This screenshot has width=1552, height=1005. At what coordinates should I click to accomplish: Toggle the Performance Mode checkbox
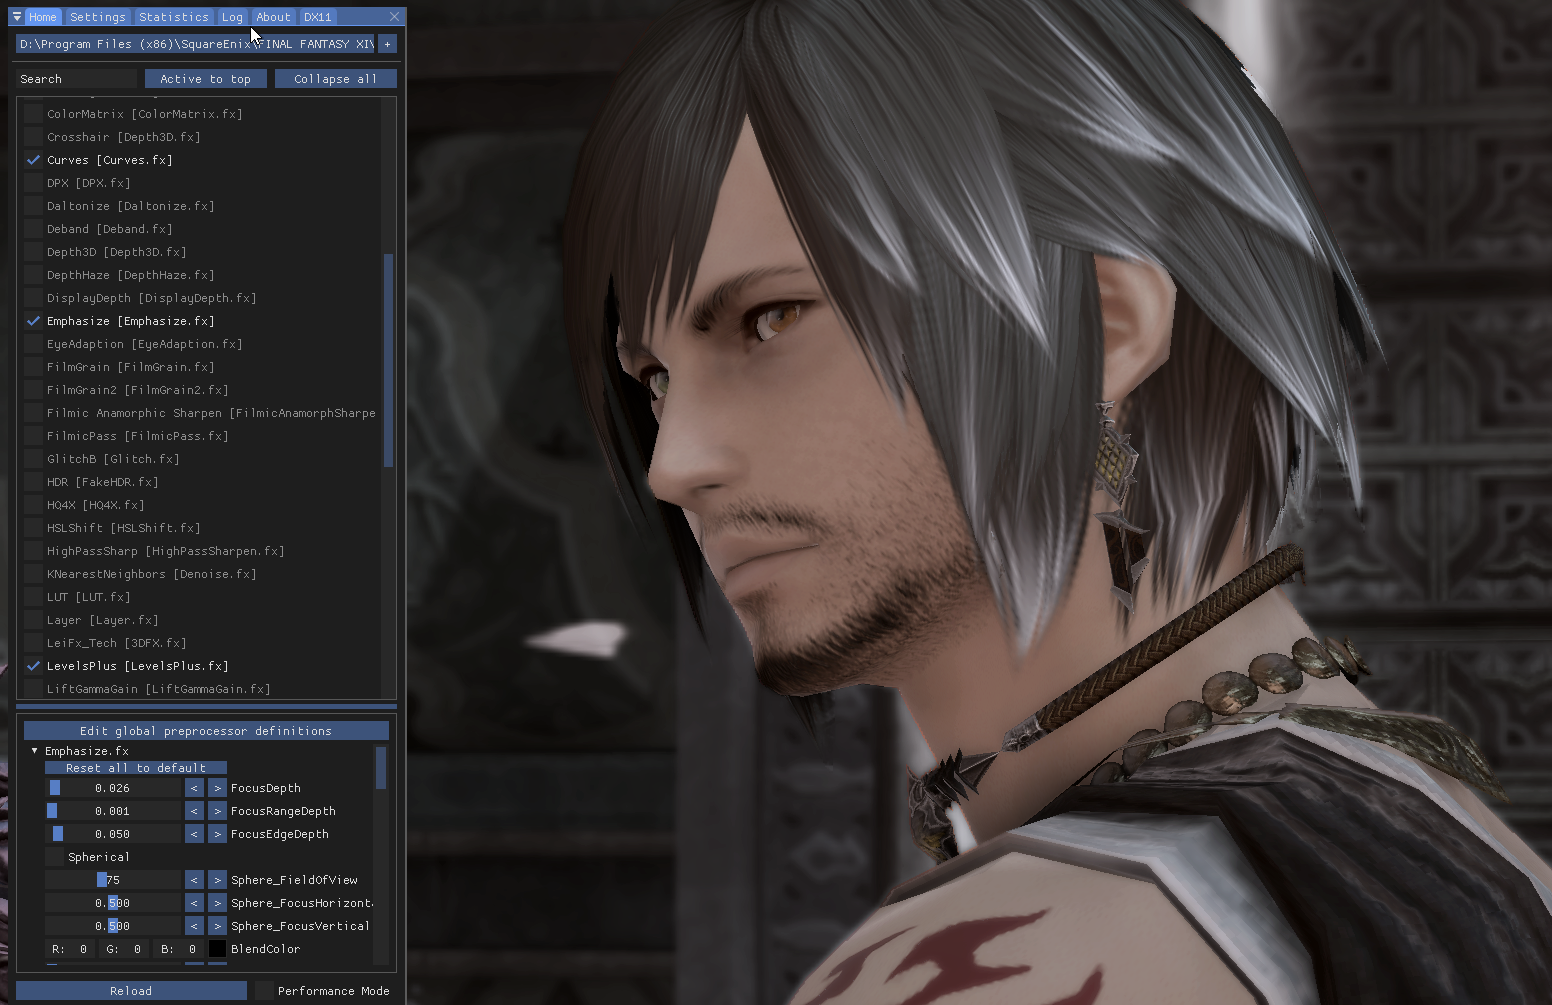[264, 991]
